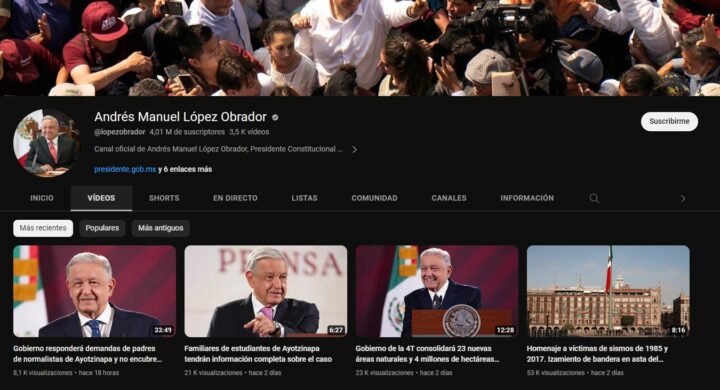
Task: Open title 'Familiares de estudiantes de Ayotzinapa'
Action: point(258,354)
